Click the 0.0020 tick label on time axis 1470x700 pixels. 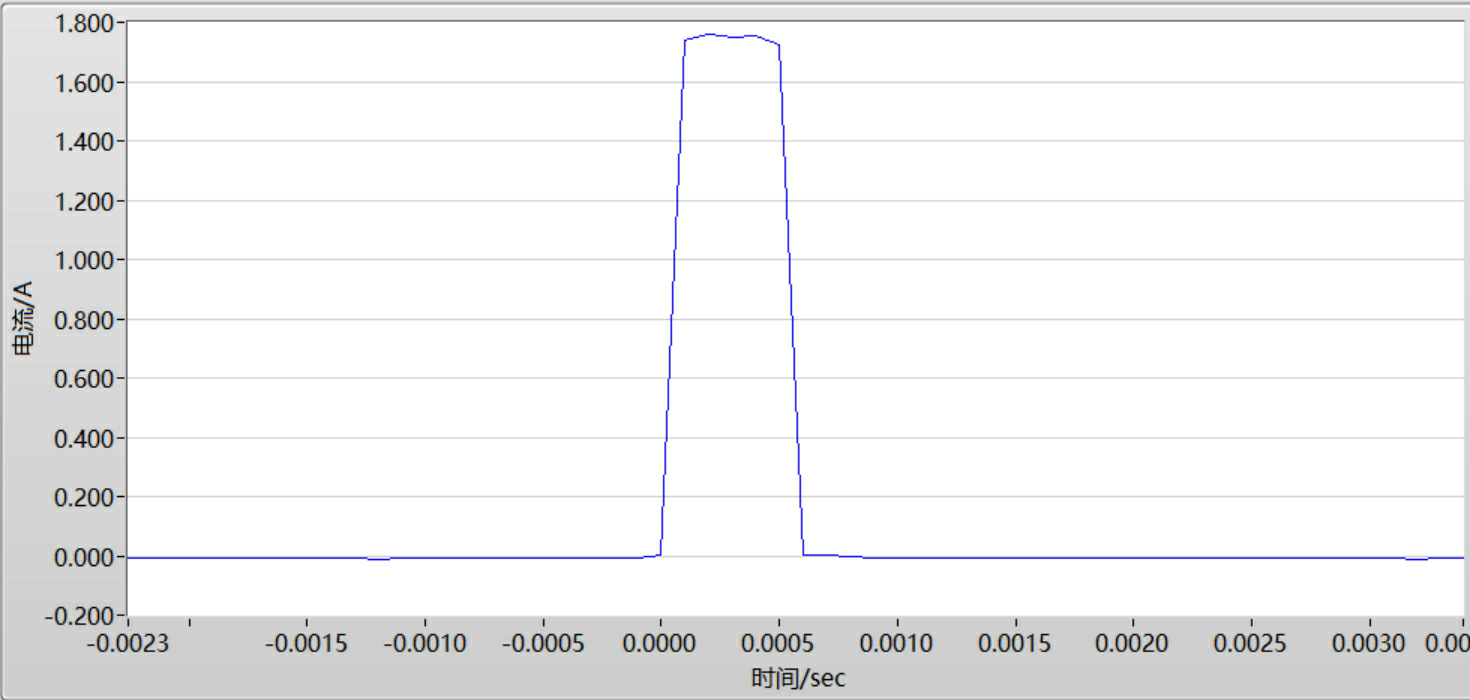[x=1134, y=643]
